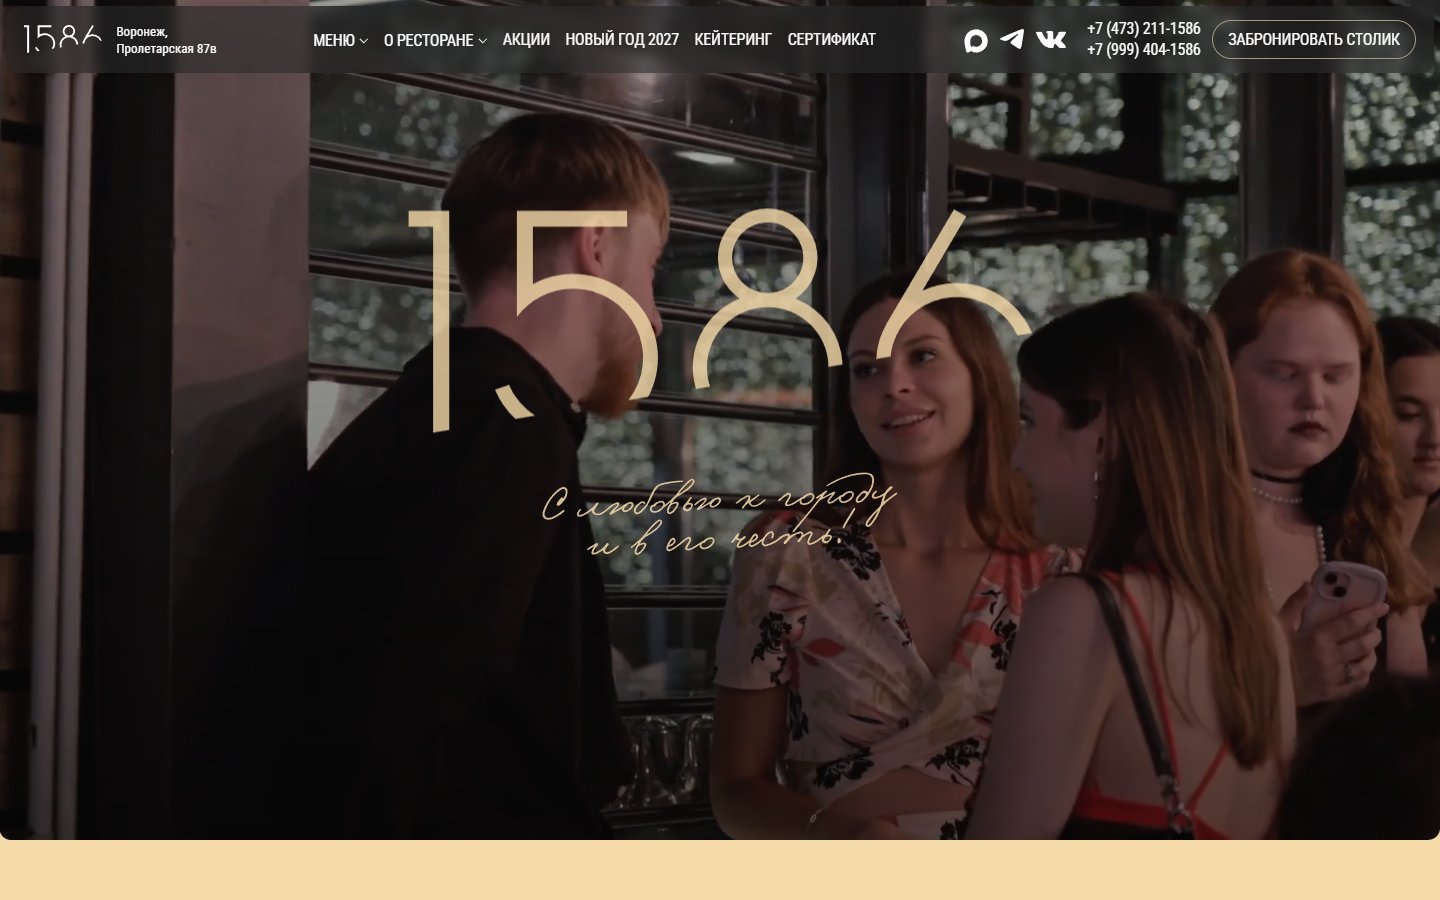The width and height of the screenshot is (1440, 900).
Task: Click the ЗАБРОНИРОВАТЬ СТОЛИК button
Action: 1314,39
